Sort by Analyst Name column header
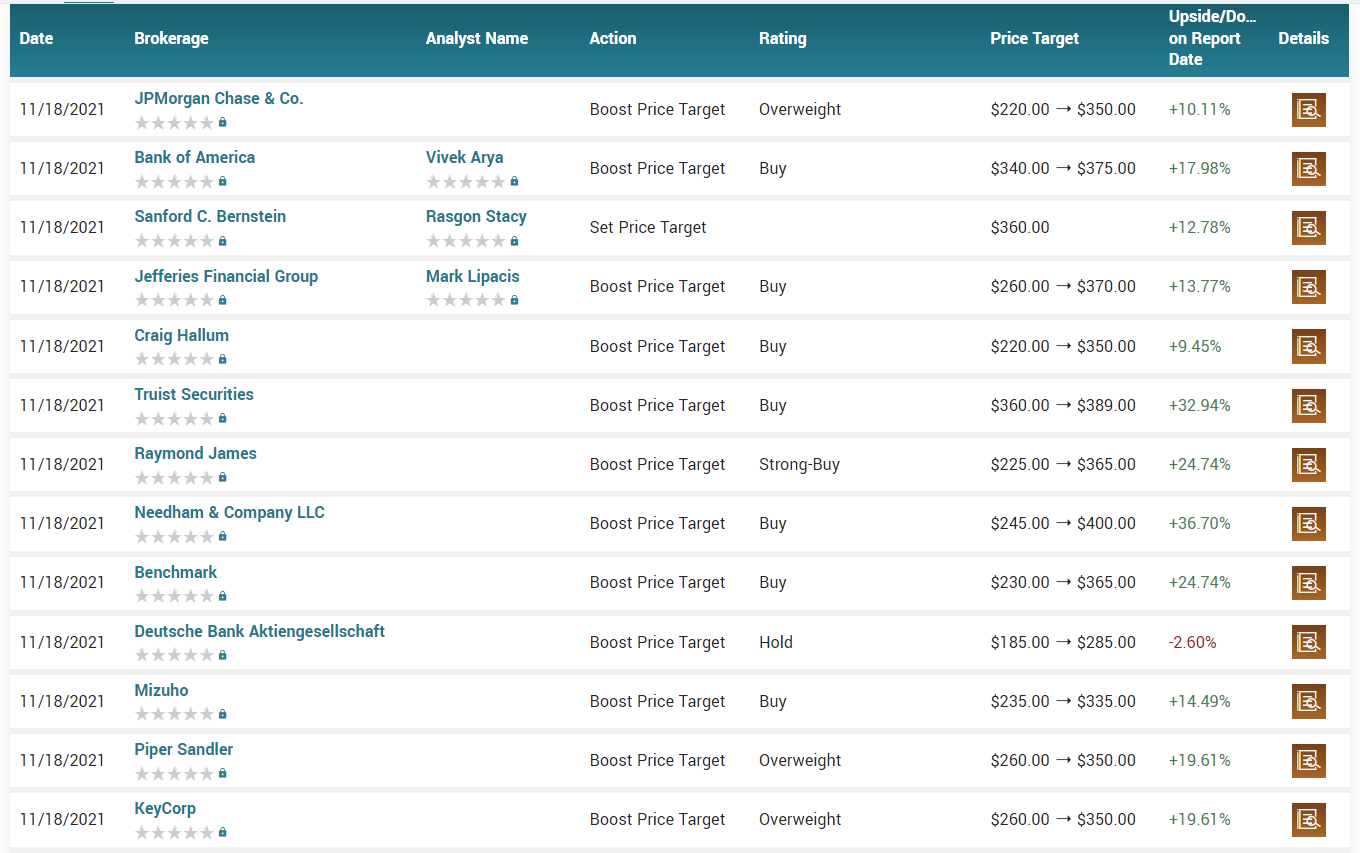The height and width of the screenshot is (853, 1360). pos(477,38)
